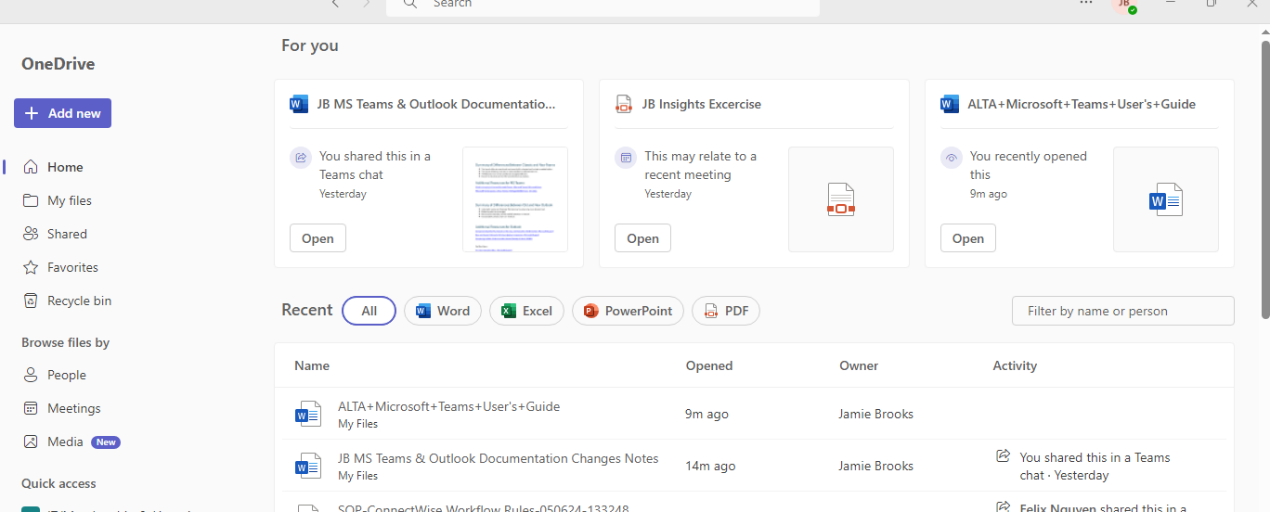Click the vertical scrollbar

(1265, 178)
